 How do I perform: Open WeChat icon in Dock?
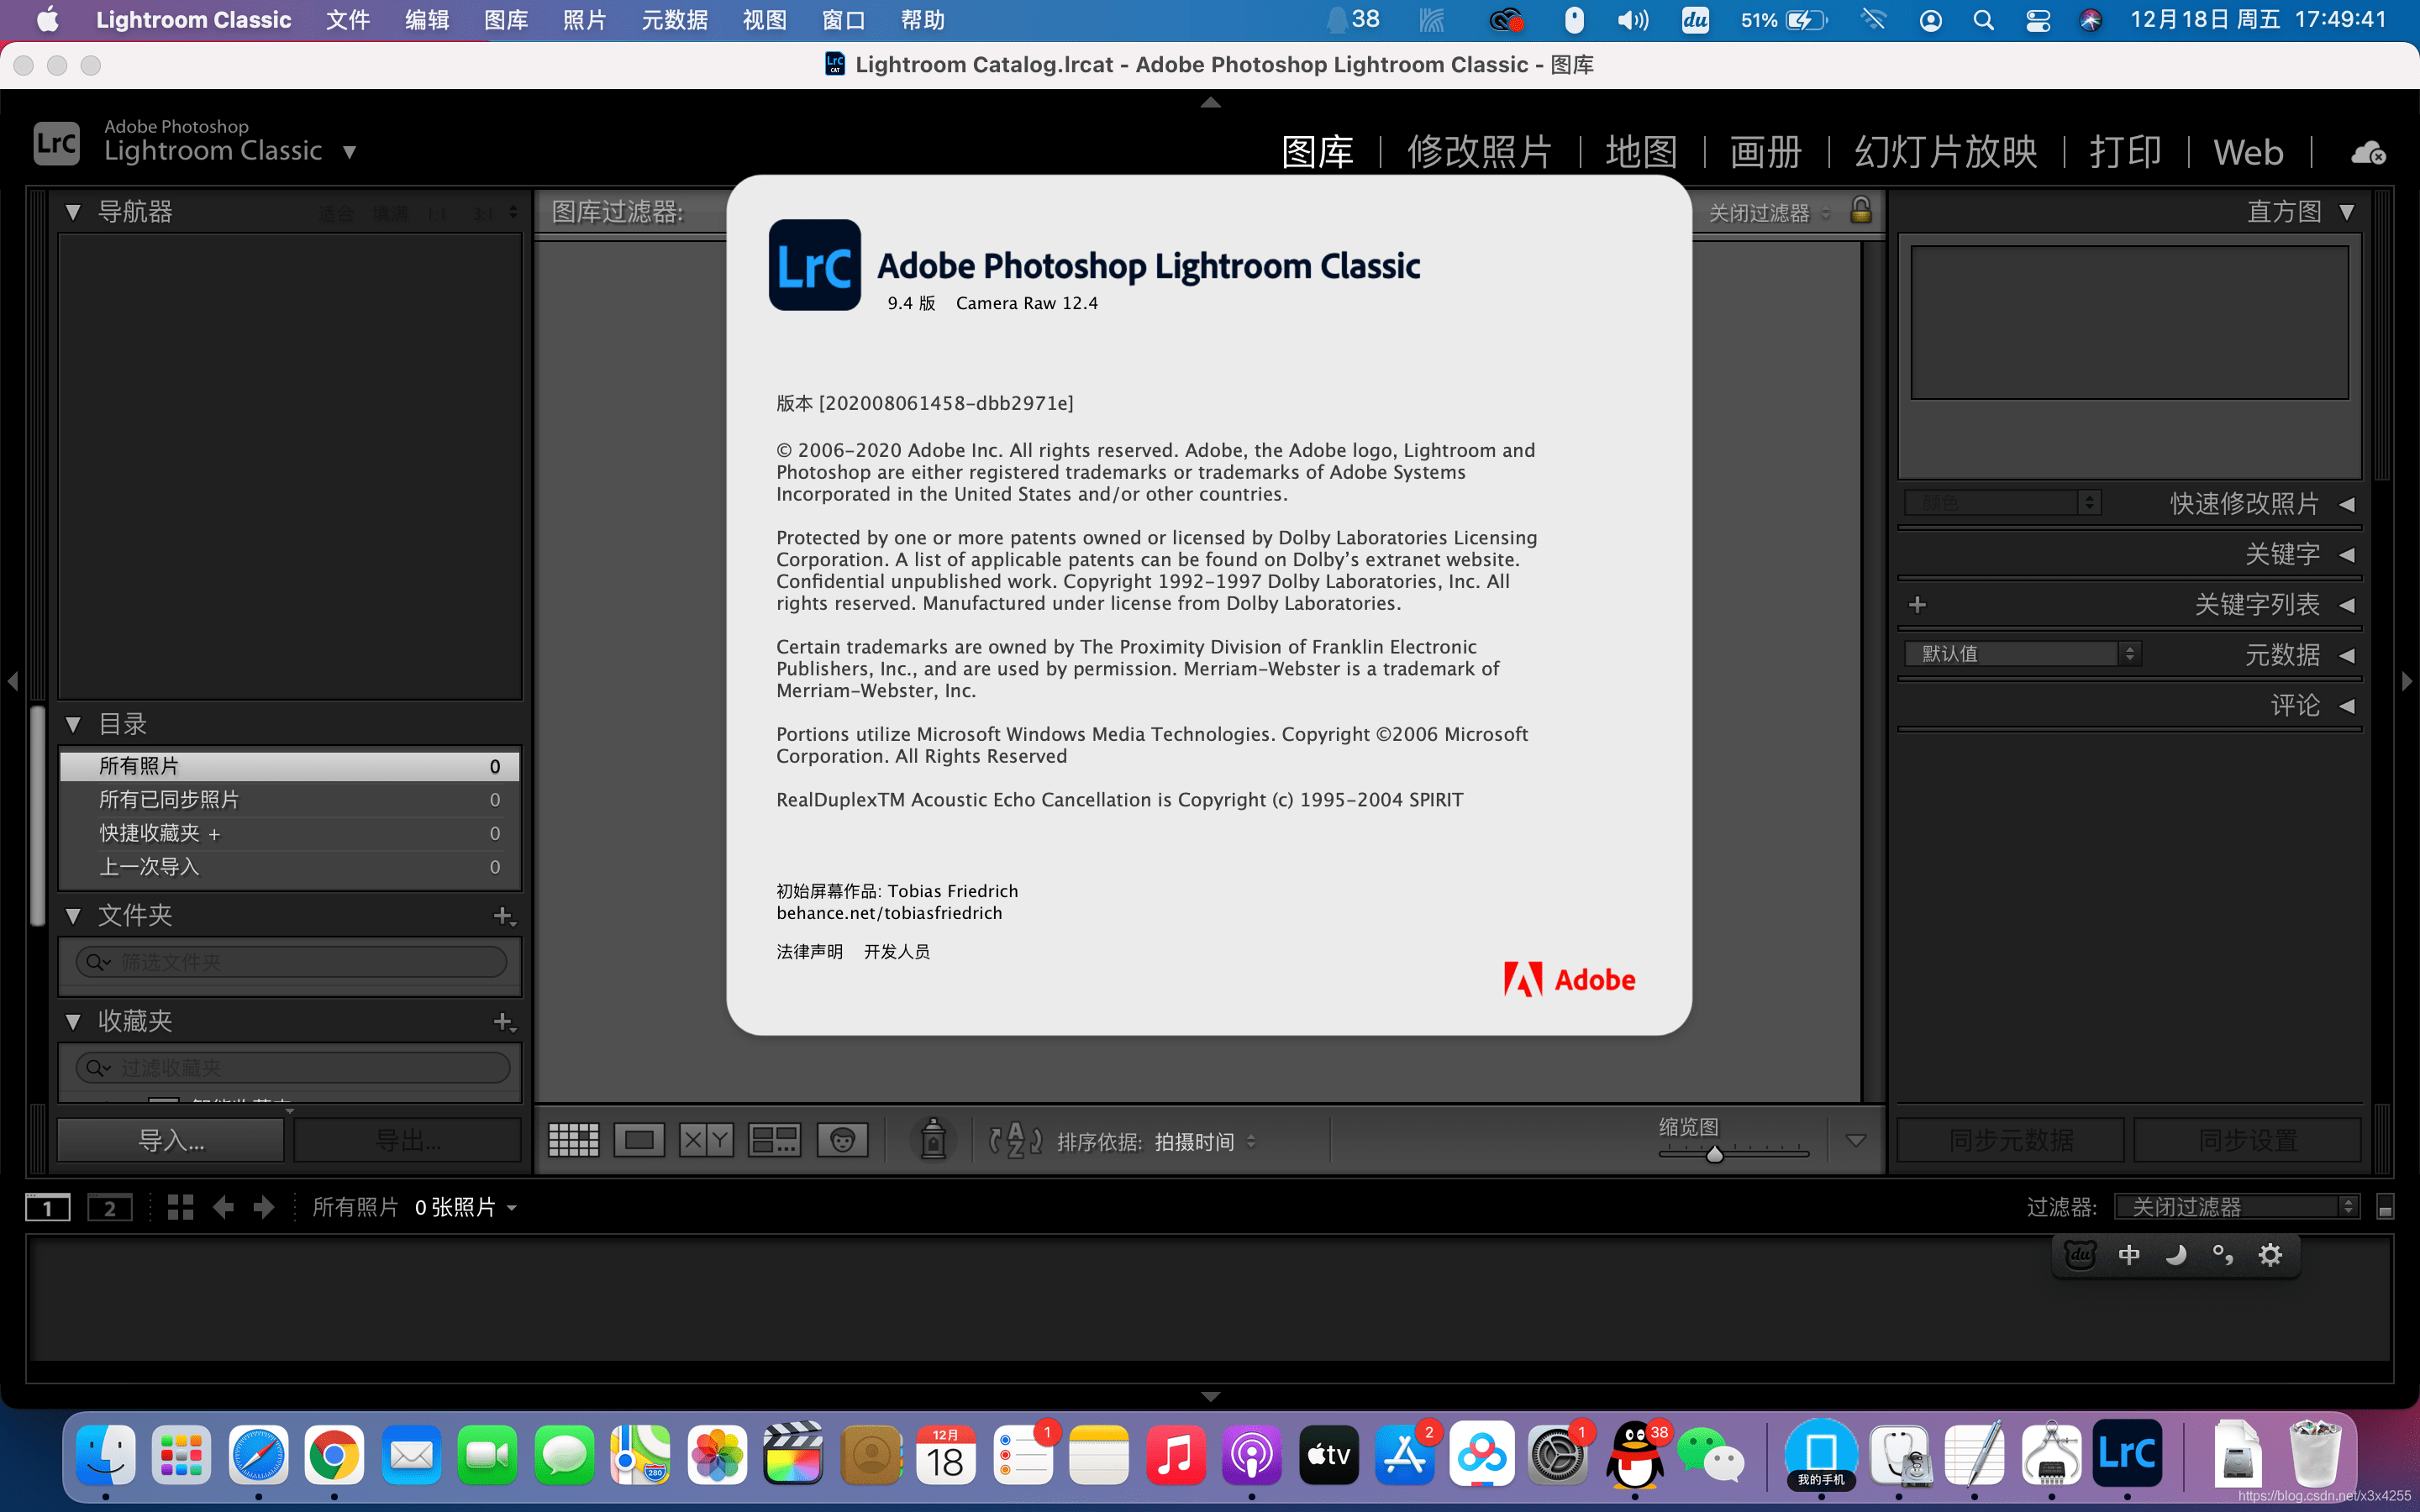tap(1711, 1455)
